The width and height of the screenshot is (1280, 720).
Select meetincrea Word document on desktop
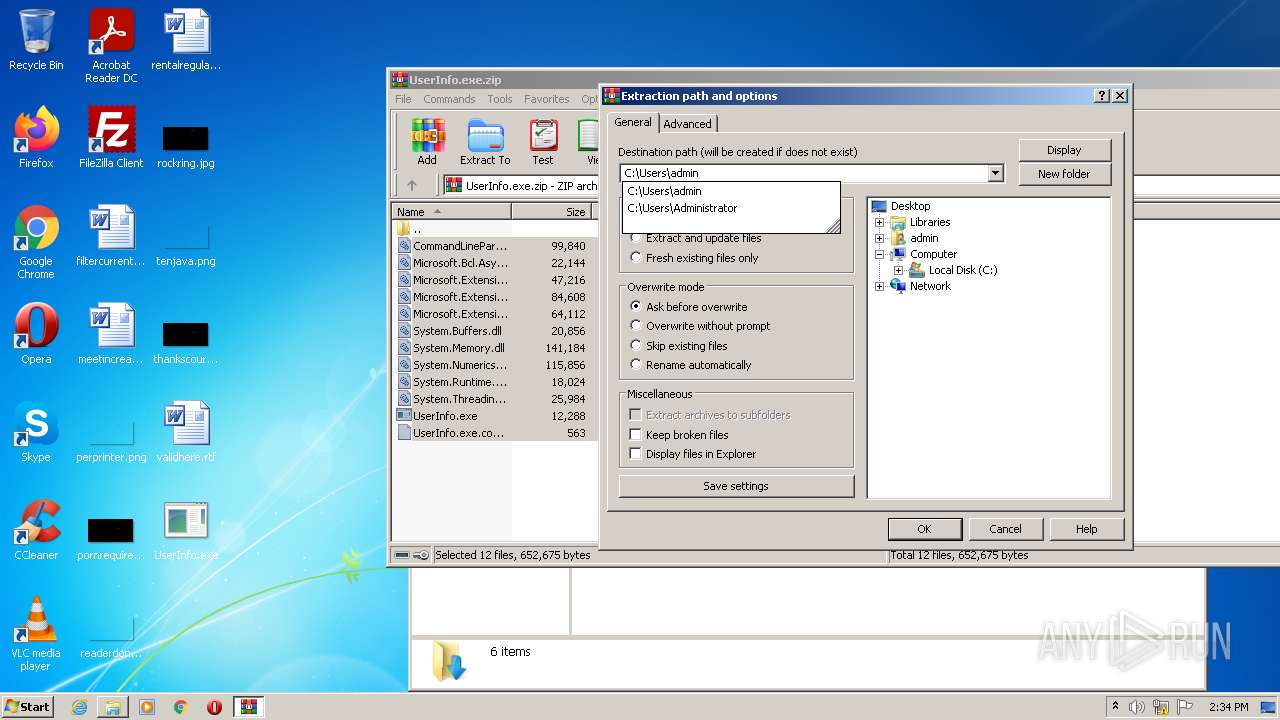tap(111, 334)
